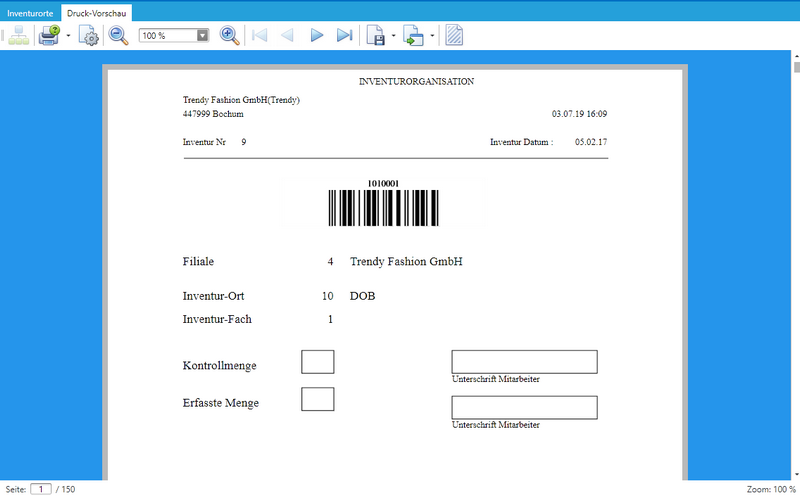Click the address 447999 Bochum
Image resolution: width=800 pixels, height=496 pixels.
click(213, 114)
